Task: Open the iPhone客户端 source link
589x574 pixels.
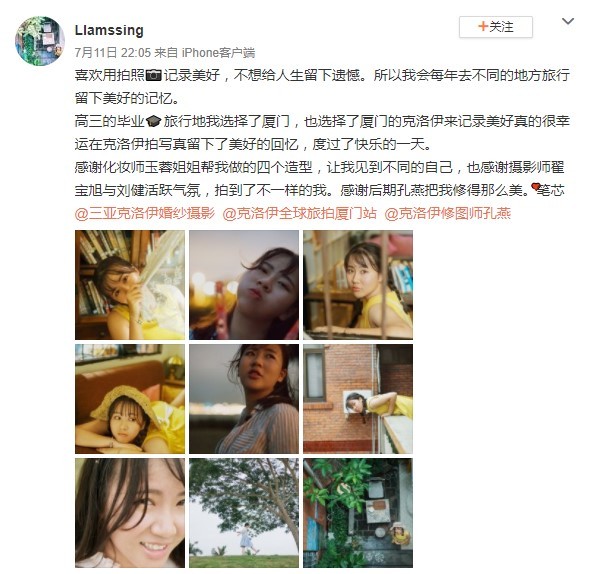Action: [218, 53]
